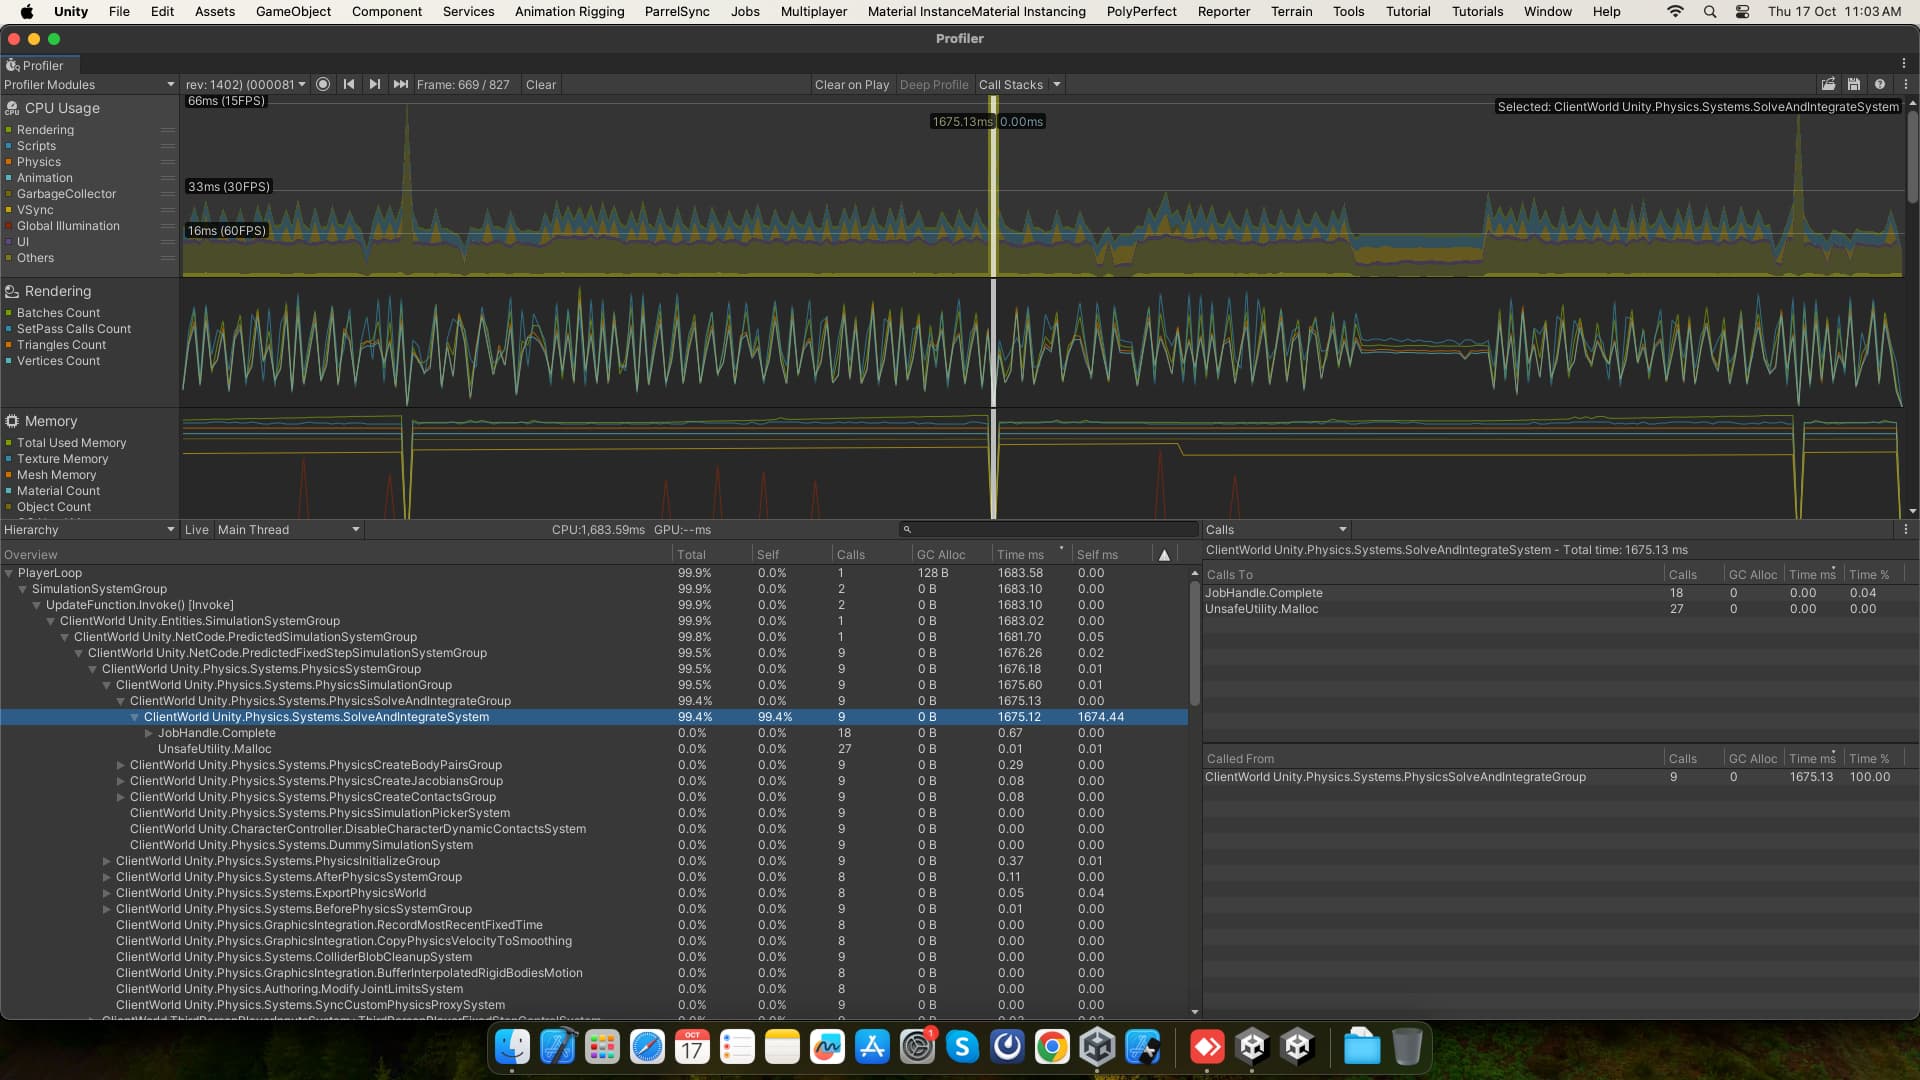
Task: Jump to the current last frame
Action: pyautogui.click(x=400, y=85)
